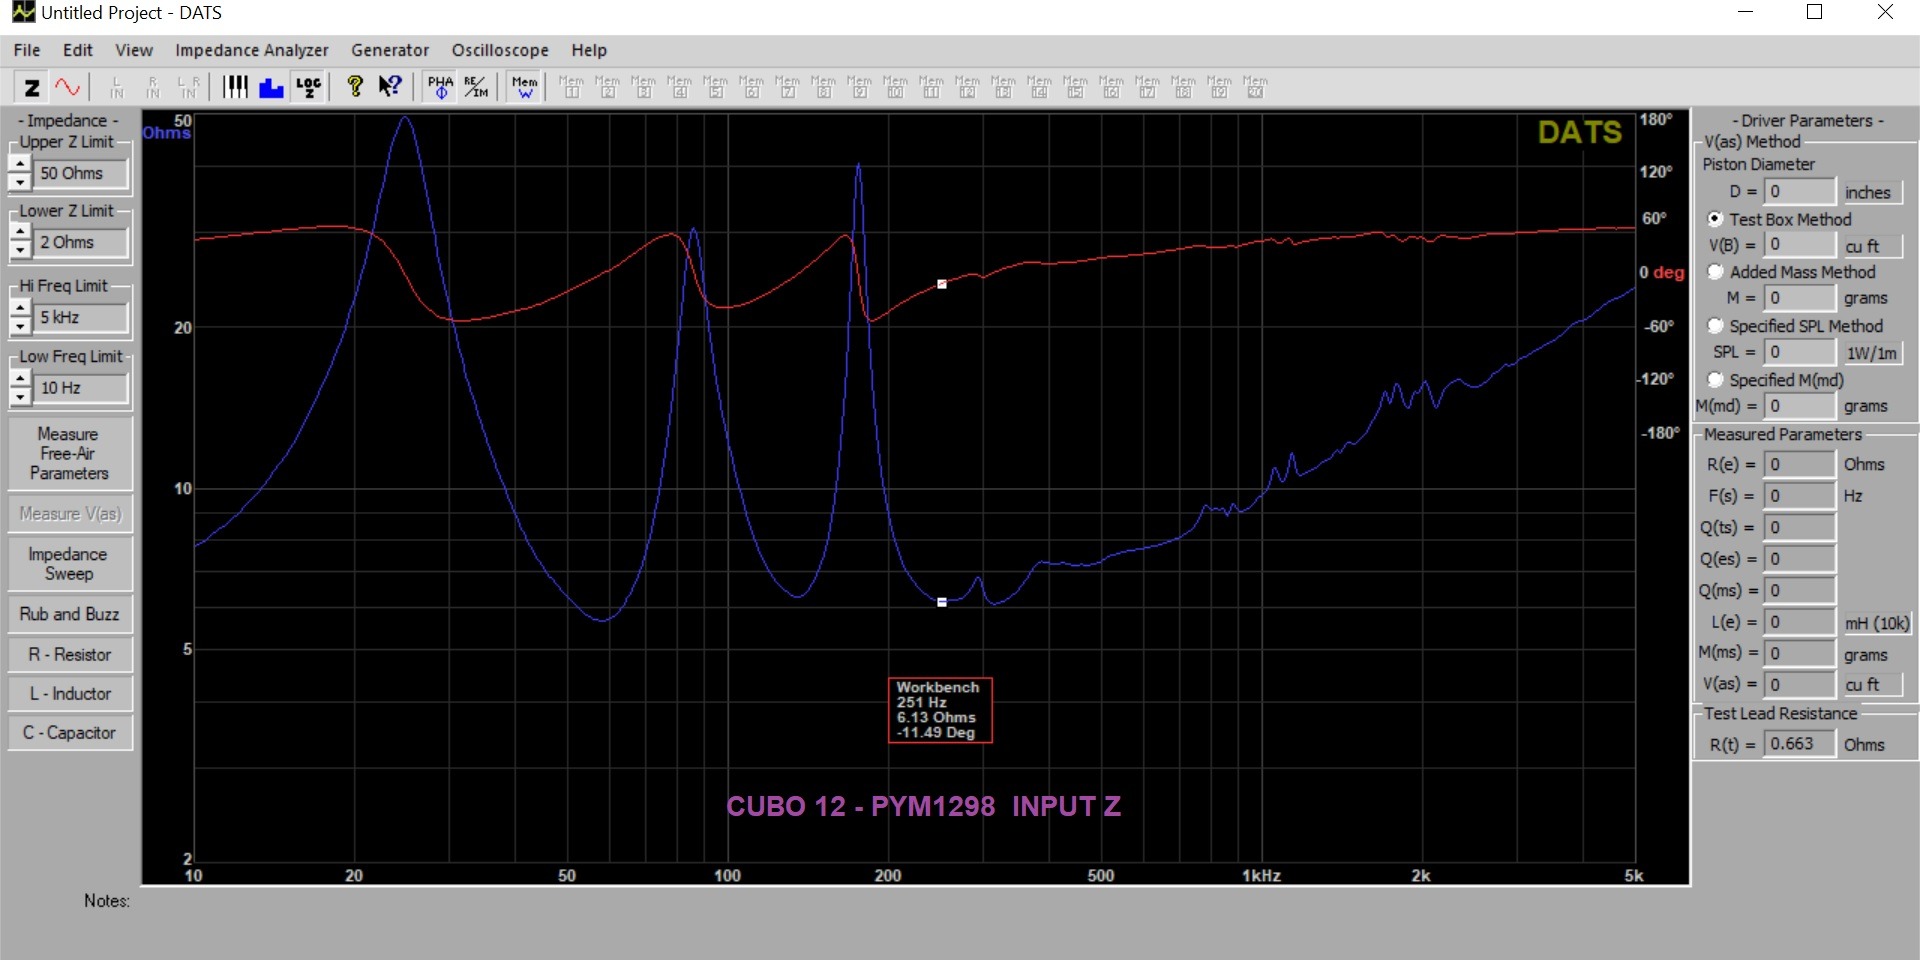Click the 50 Ohms Upper Z Limit field
Screen dimensions: 1920x960
82,173
